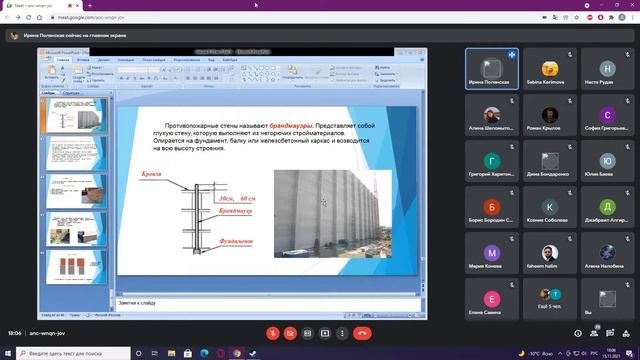
Task: Open the Meet more options menu
Action: click(342, 333)
